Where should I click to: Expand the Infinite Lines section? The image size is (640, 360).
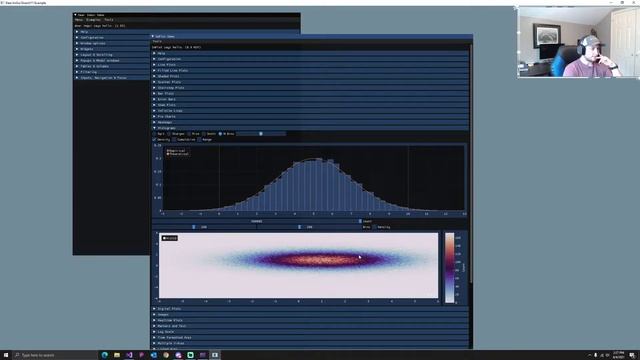(311, 111)
